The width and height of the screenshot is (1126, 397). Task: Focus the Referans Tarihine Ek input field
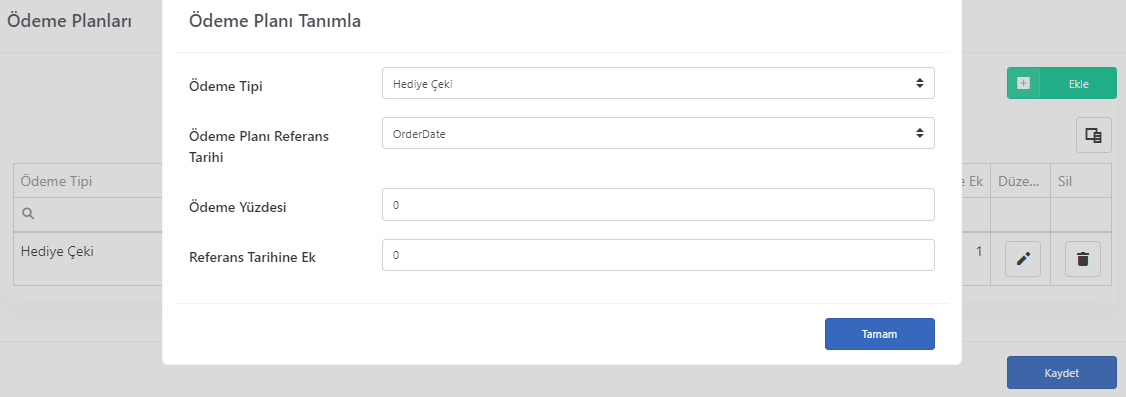tap(658, 255)
